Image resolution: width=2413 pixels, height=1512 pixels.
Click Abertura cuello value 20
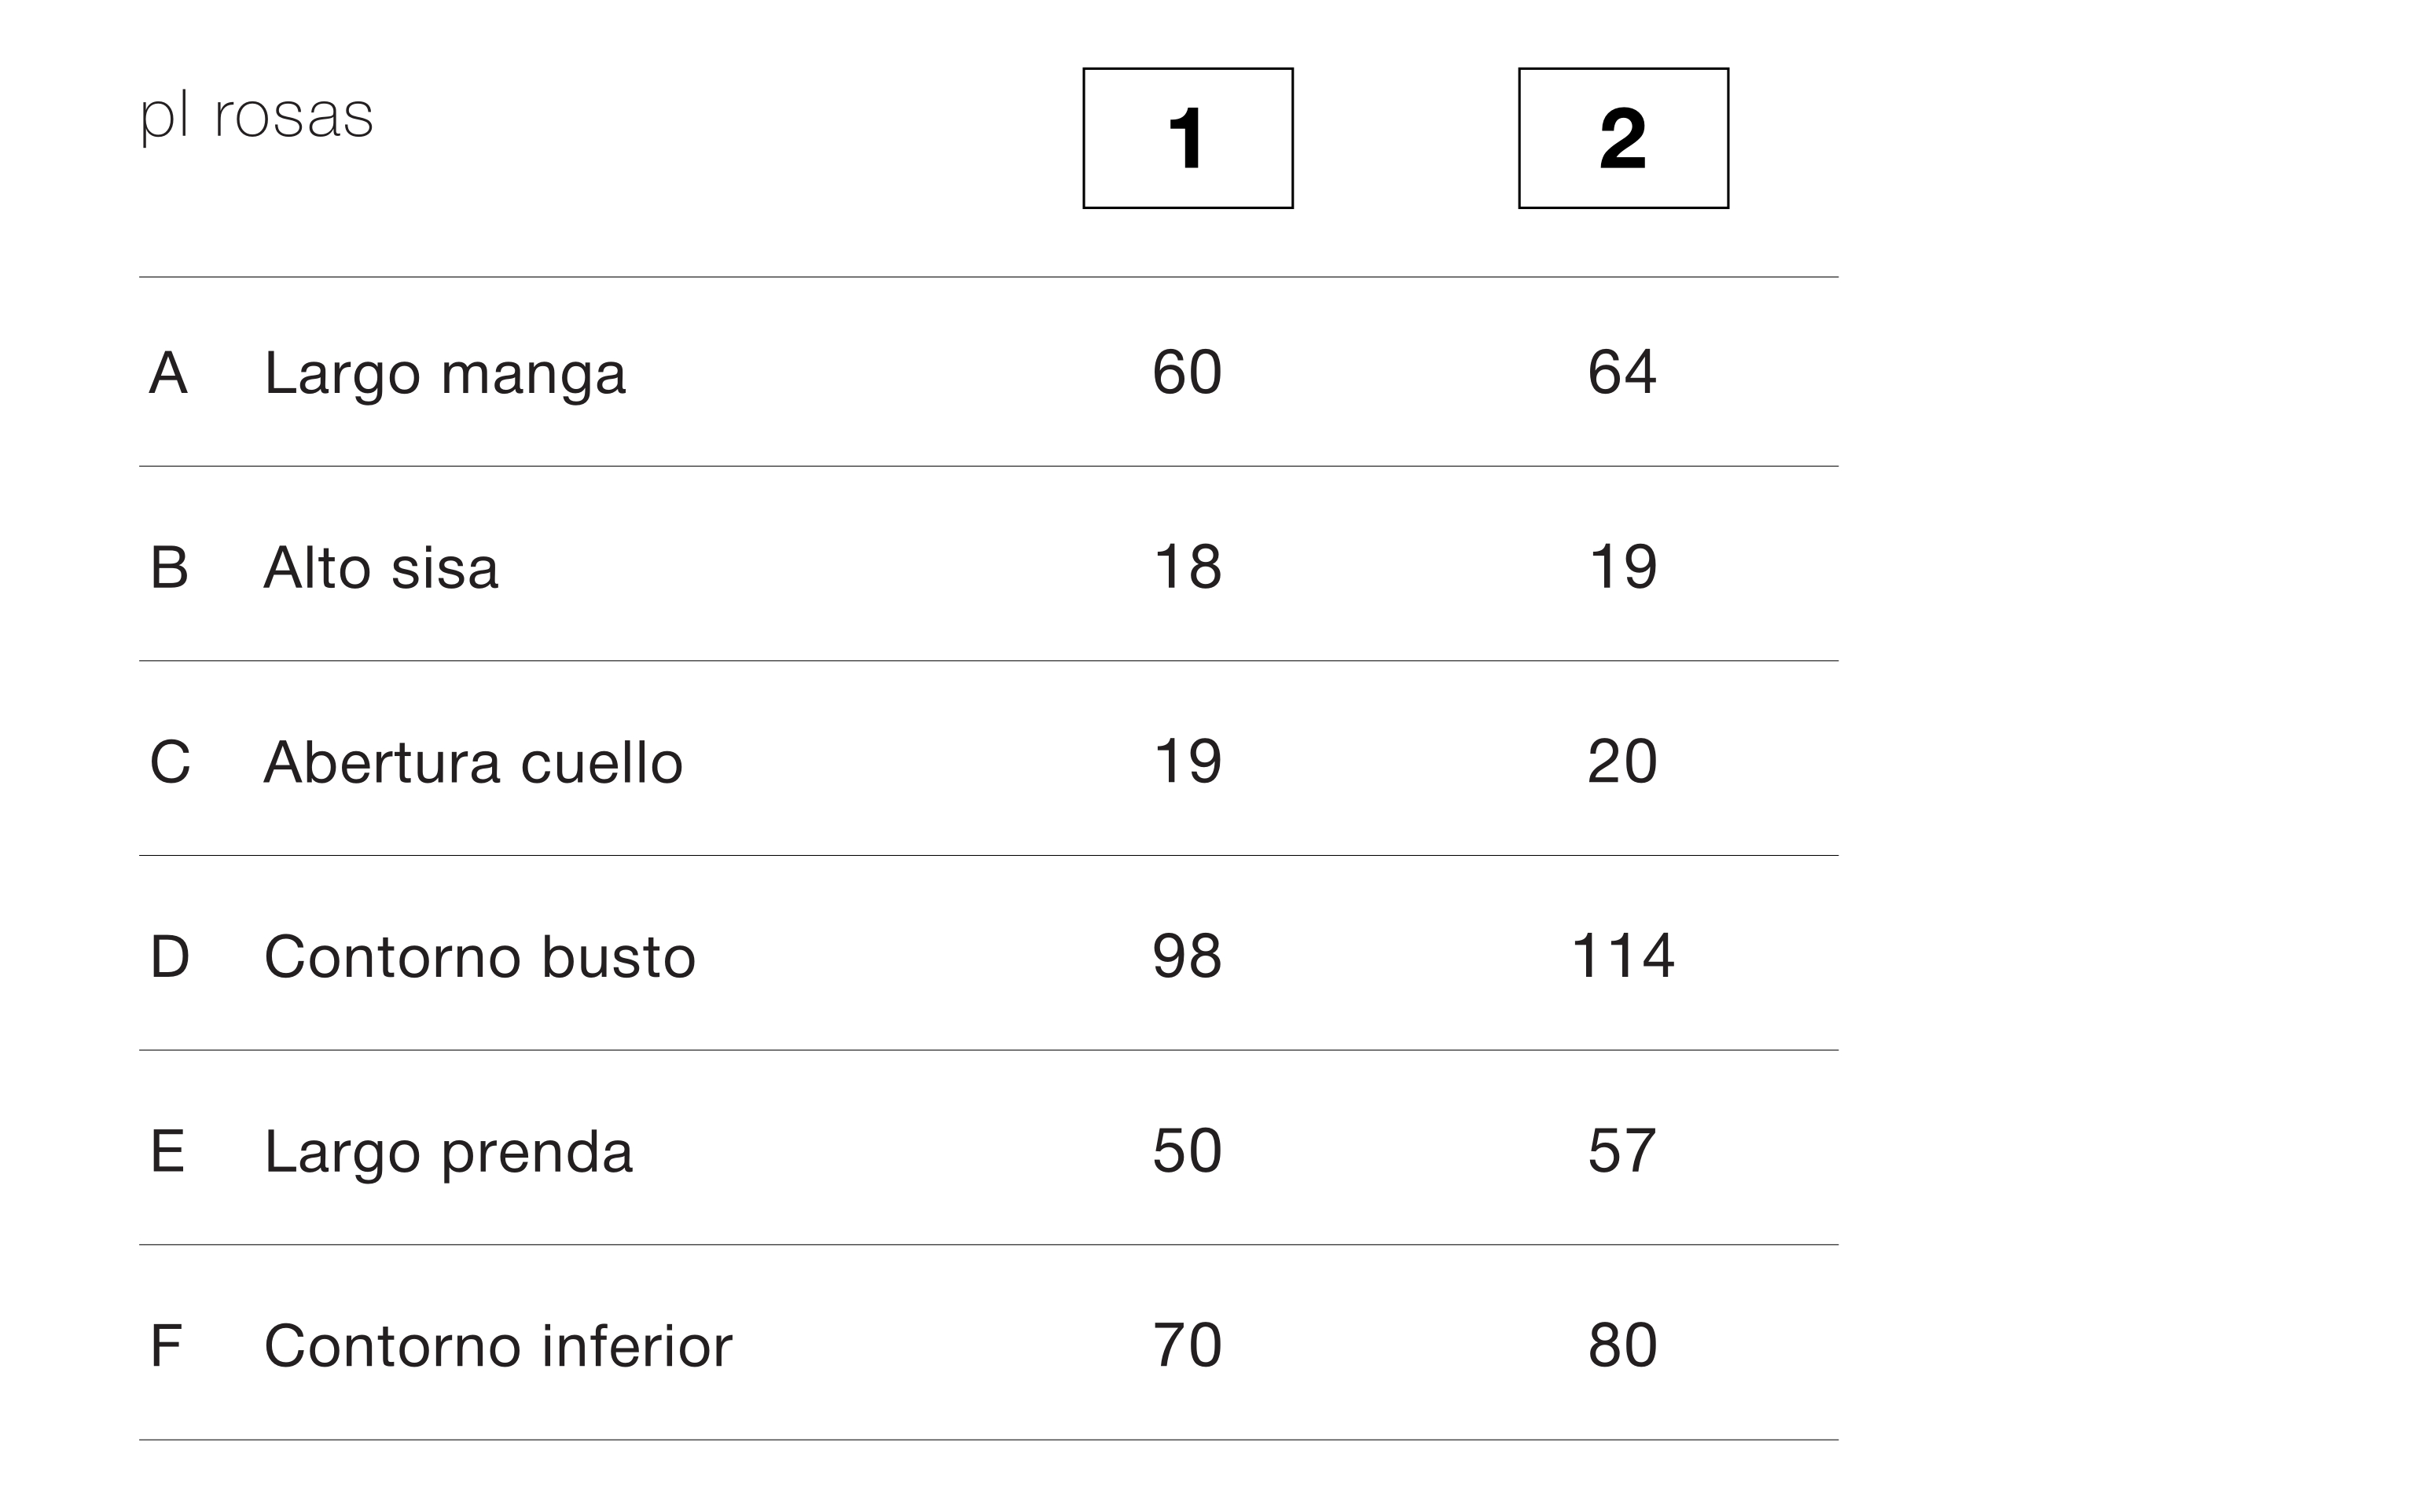click(x=1622, y=762)
